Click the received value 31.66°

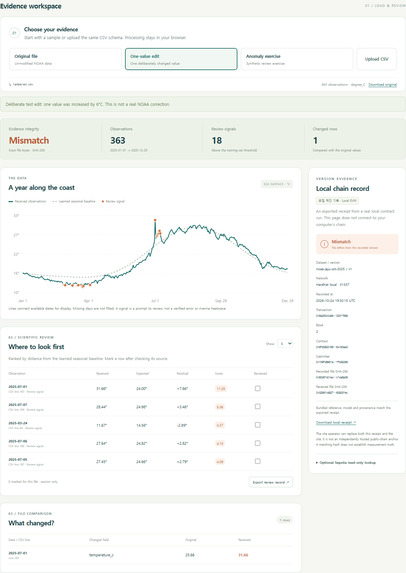pos(102,389)
